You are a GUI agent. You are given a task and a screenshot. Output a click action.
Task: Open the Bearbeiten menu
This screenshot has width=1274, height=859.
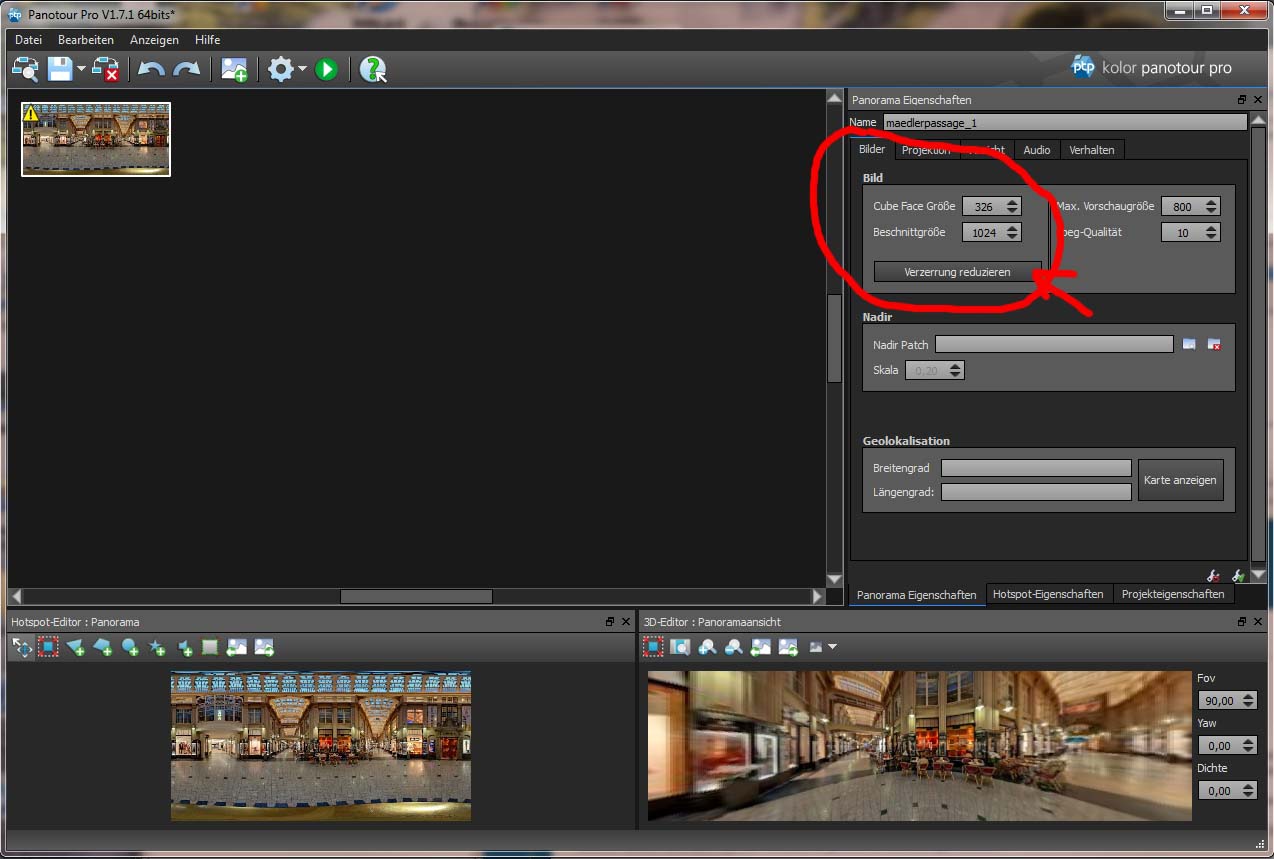coord(86,40)
